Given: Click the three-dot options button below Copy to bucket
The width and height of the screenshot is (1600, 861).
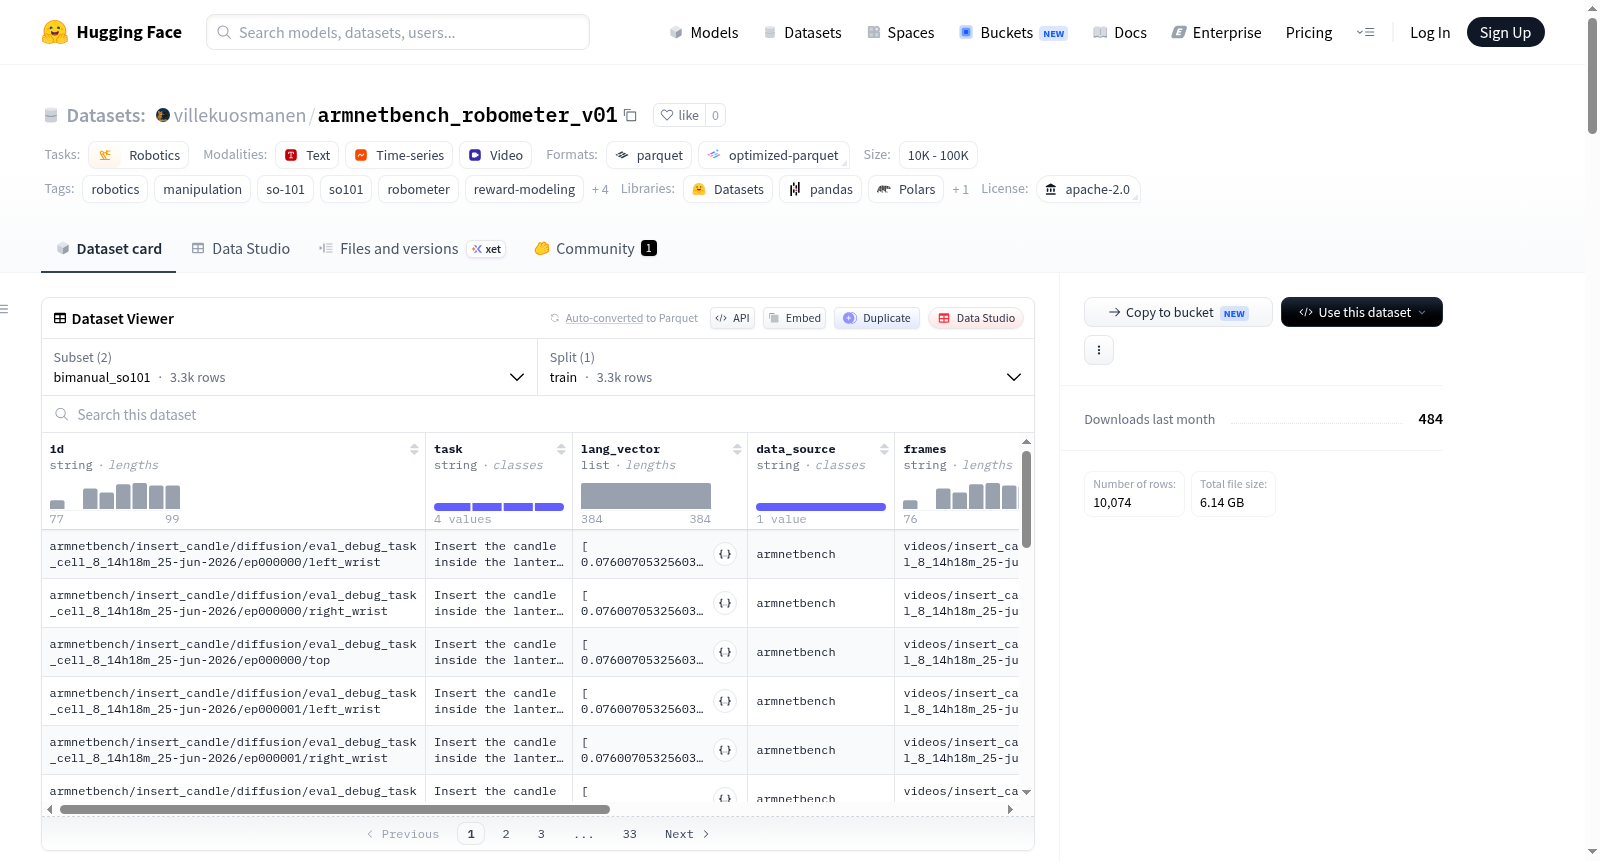Looking at the screenshot, I should click(1099, 350).
